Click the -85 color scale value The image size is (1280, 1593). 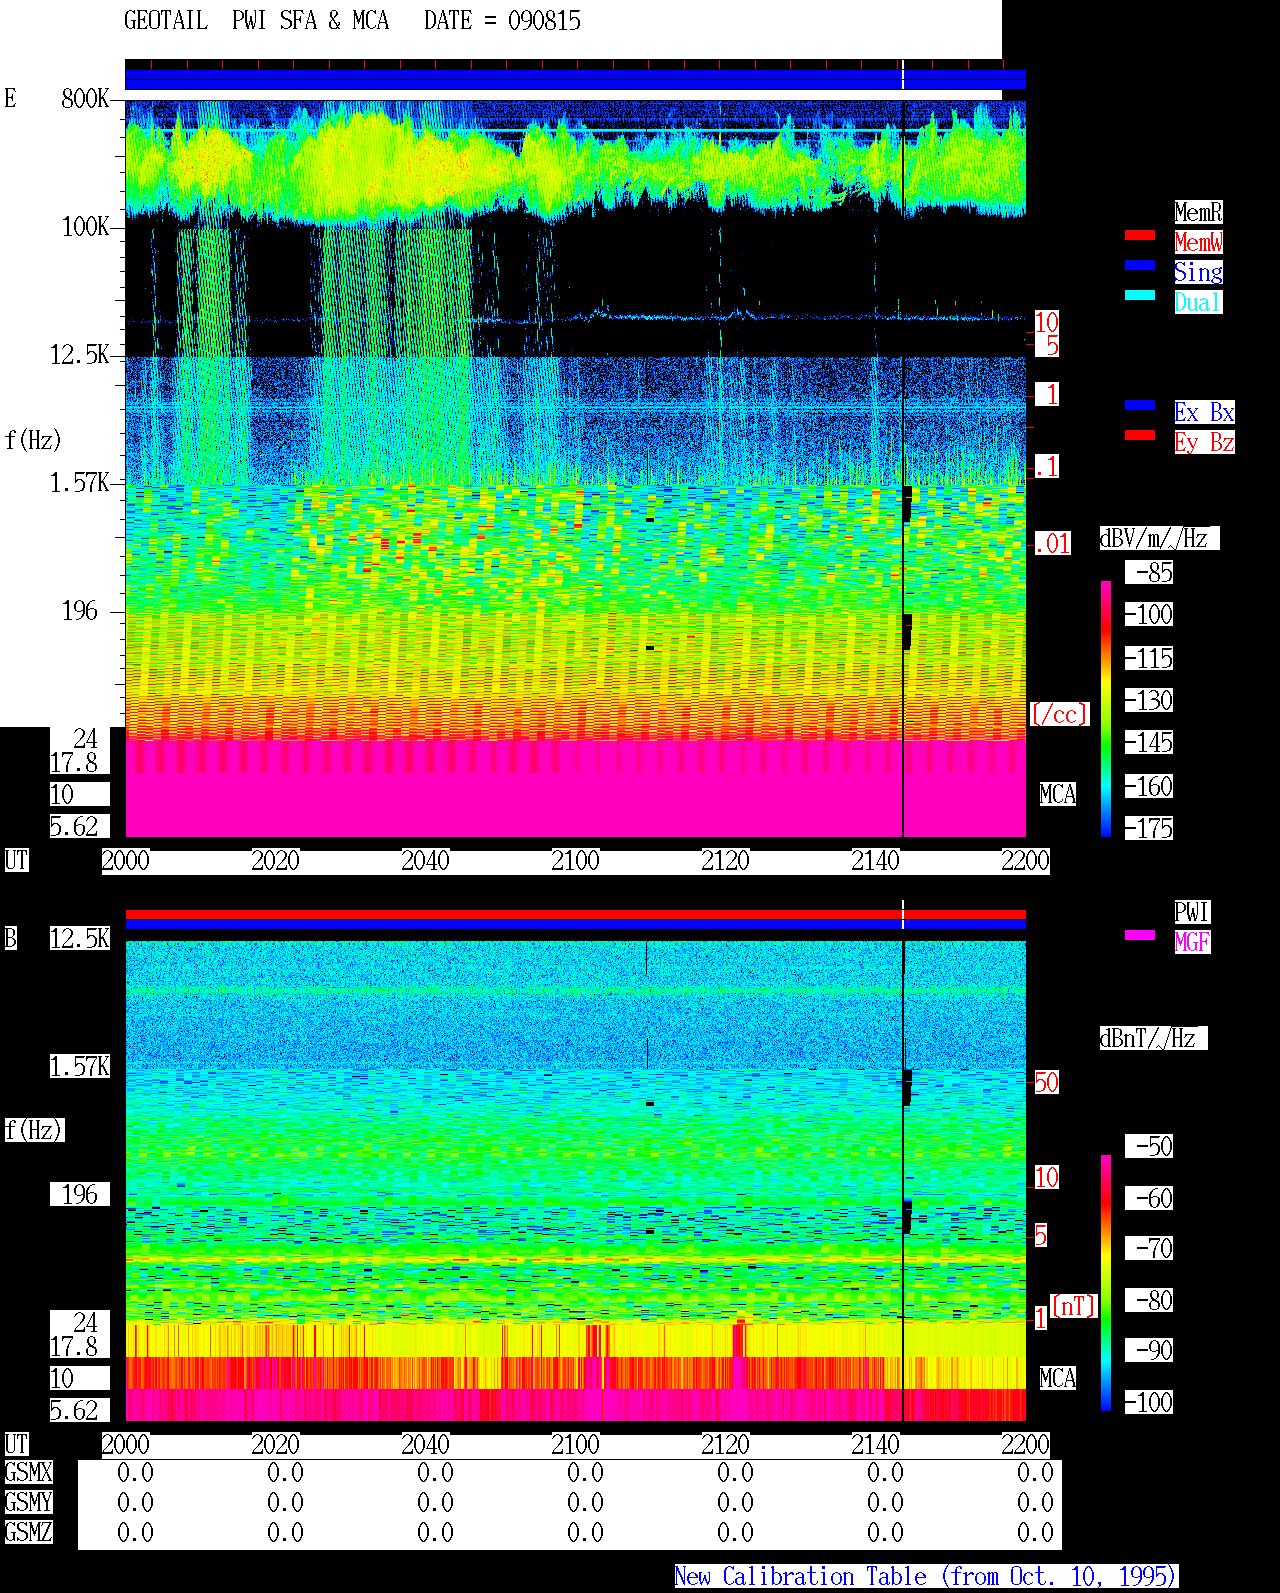1149,572
